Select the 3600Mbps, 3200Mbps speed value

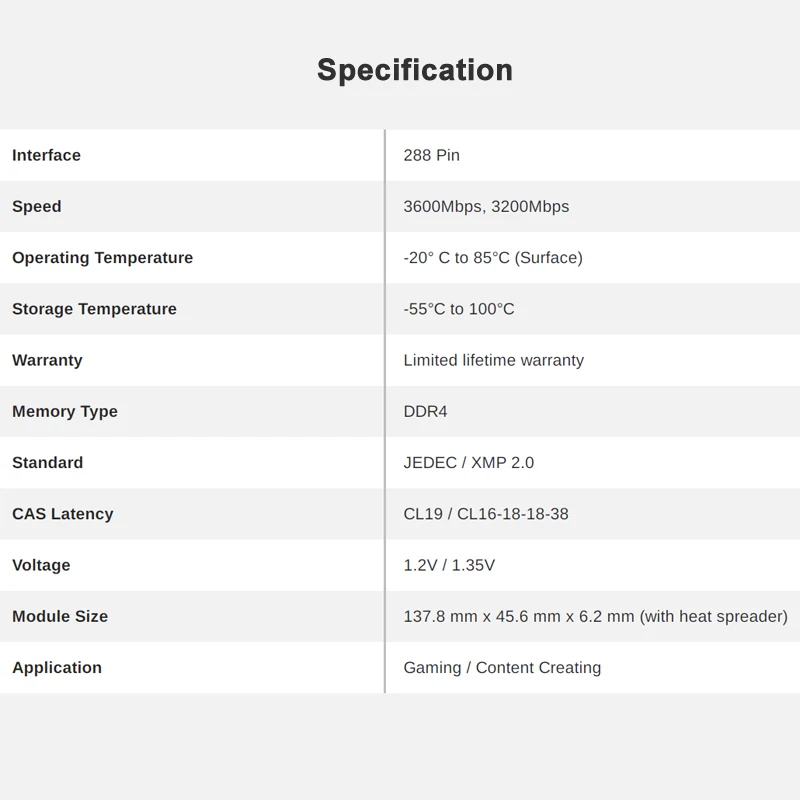click(x=486, y=206)
